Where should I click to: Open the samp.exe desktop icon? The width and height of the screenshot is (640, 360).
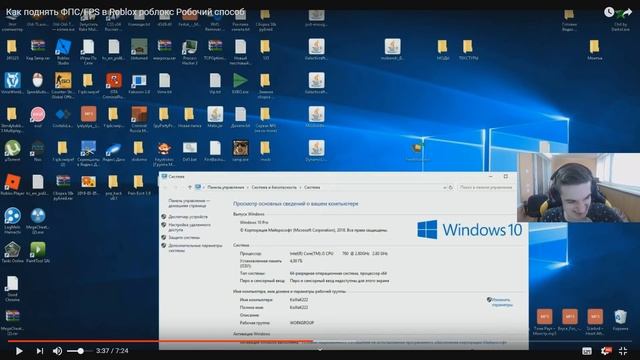point(240,151)
